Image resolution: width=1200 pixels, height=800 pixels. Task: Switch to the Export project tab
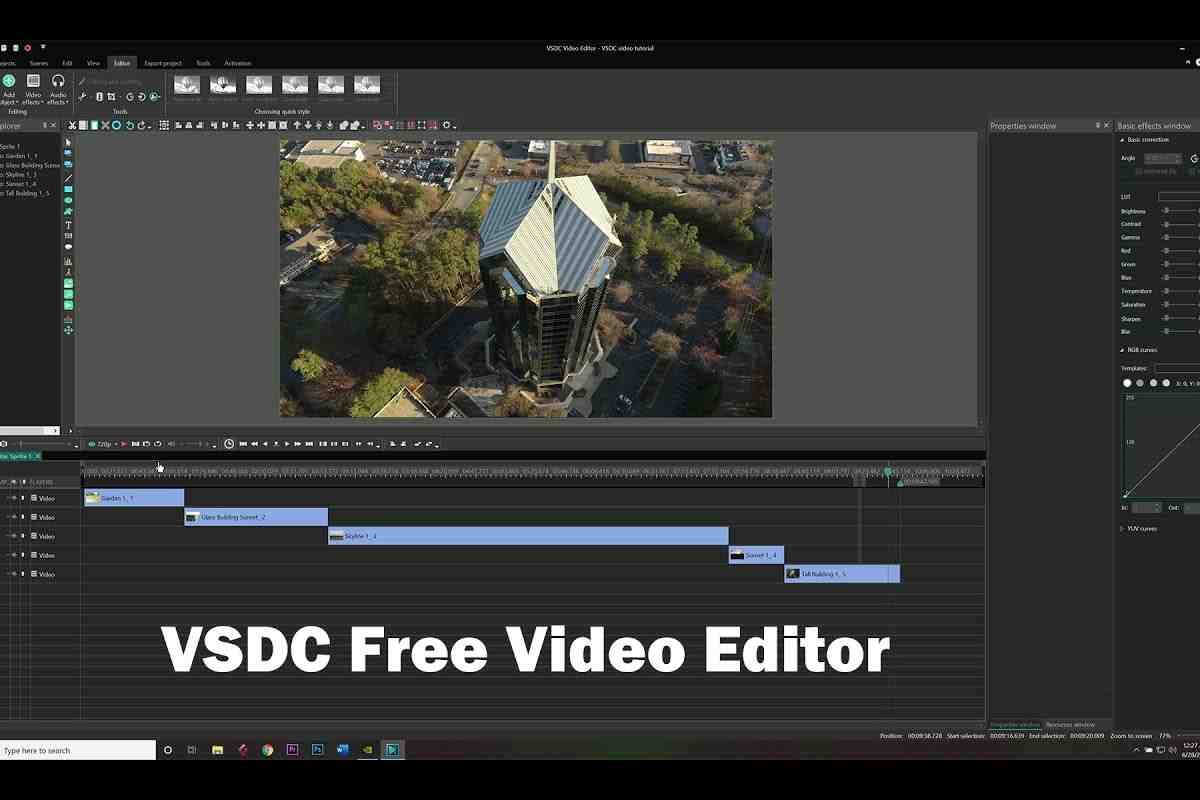pyautogui.click(x=162, y=62)
